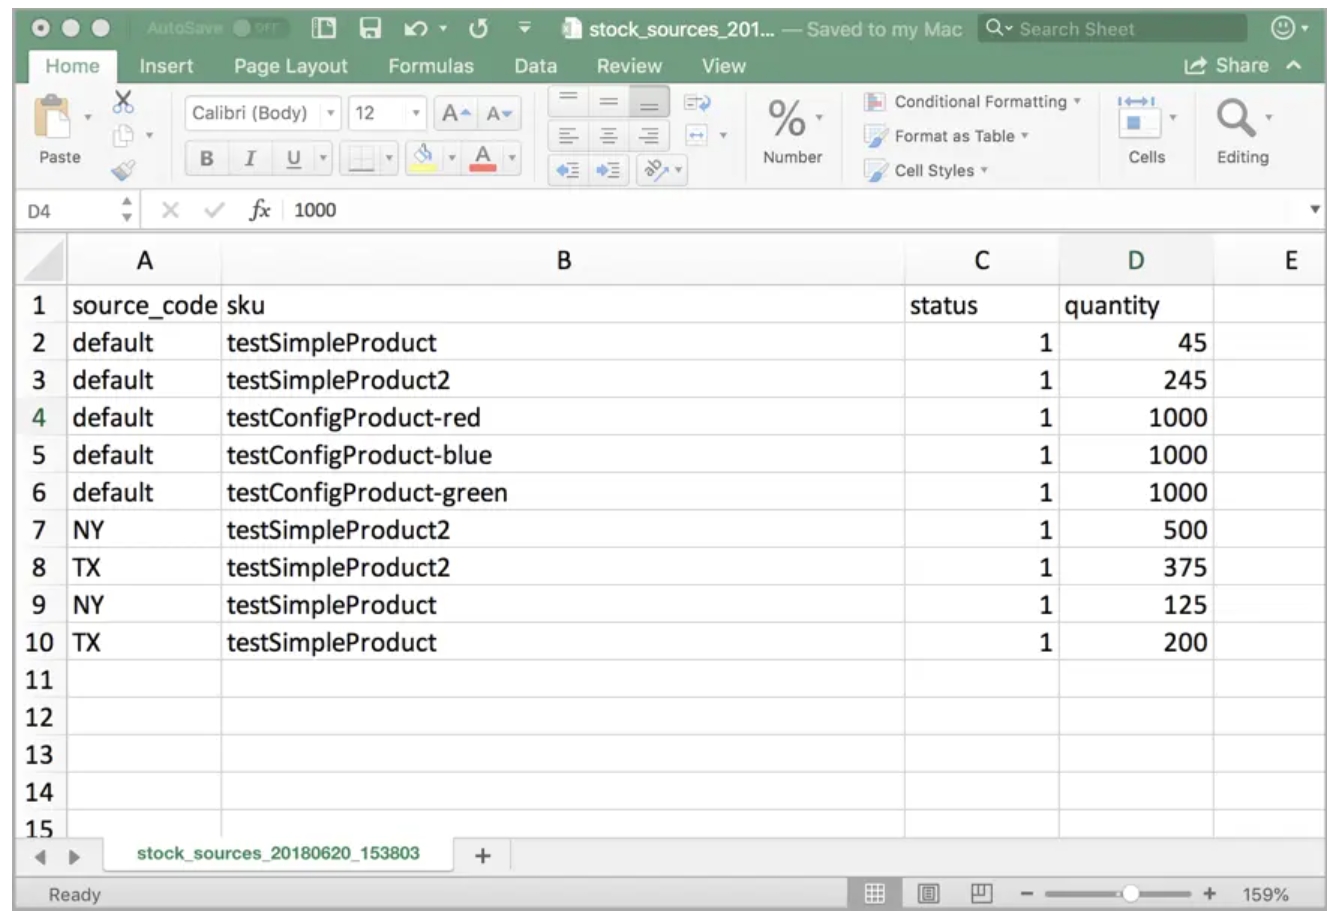Image resolution: width=1339 pixels, height=916 pixels.
Task: Align cell content to the middle
Action: (608, 102)
